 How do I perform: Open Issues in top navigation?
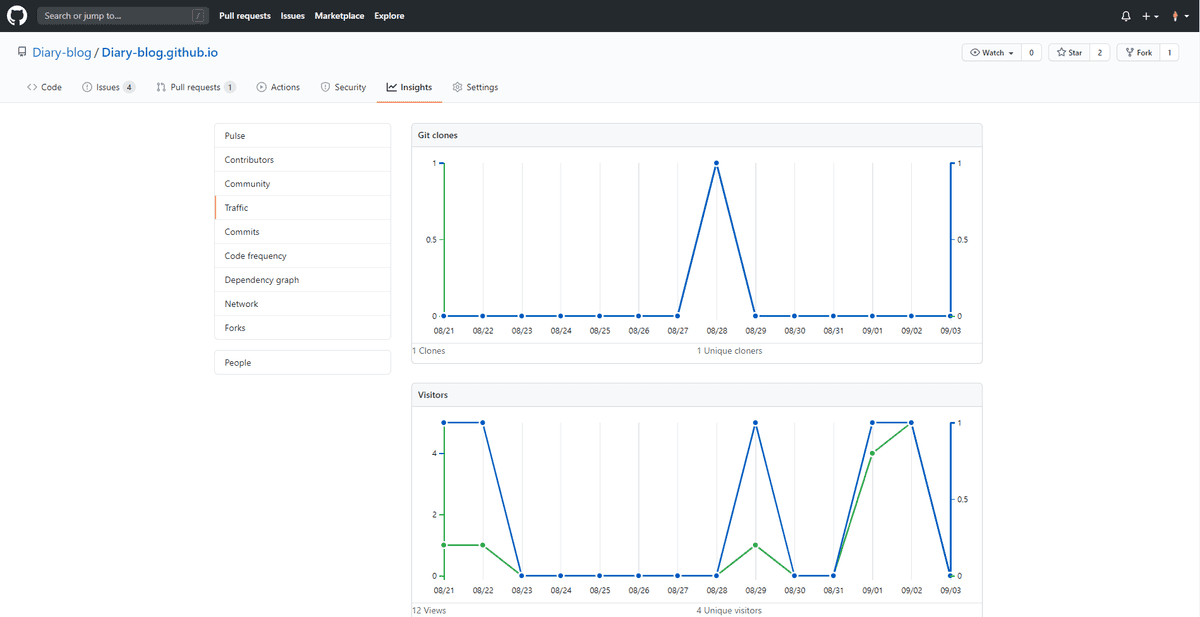click(293, 16)
